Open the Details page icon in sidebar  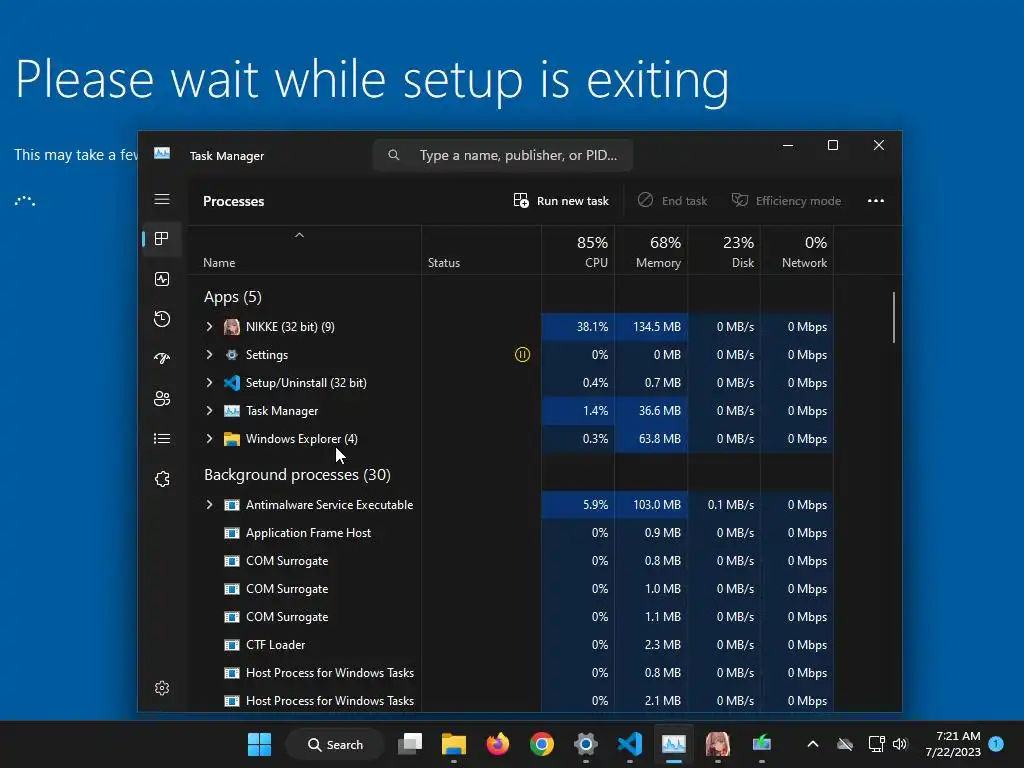162,438
